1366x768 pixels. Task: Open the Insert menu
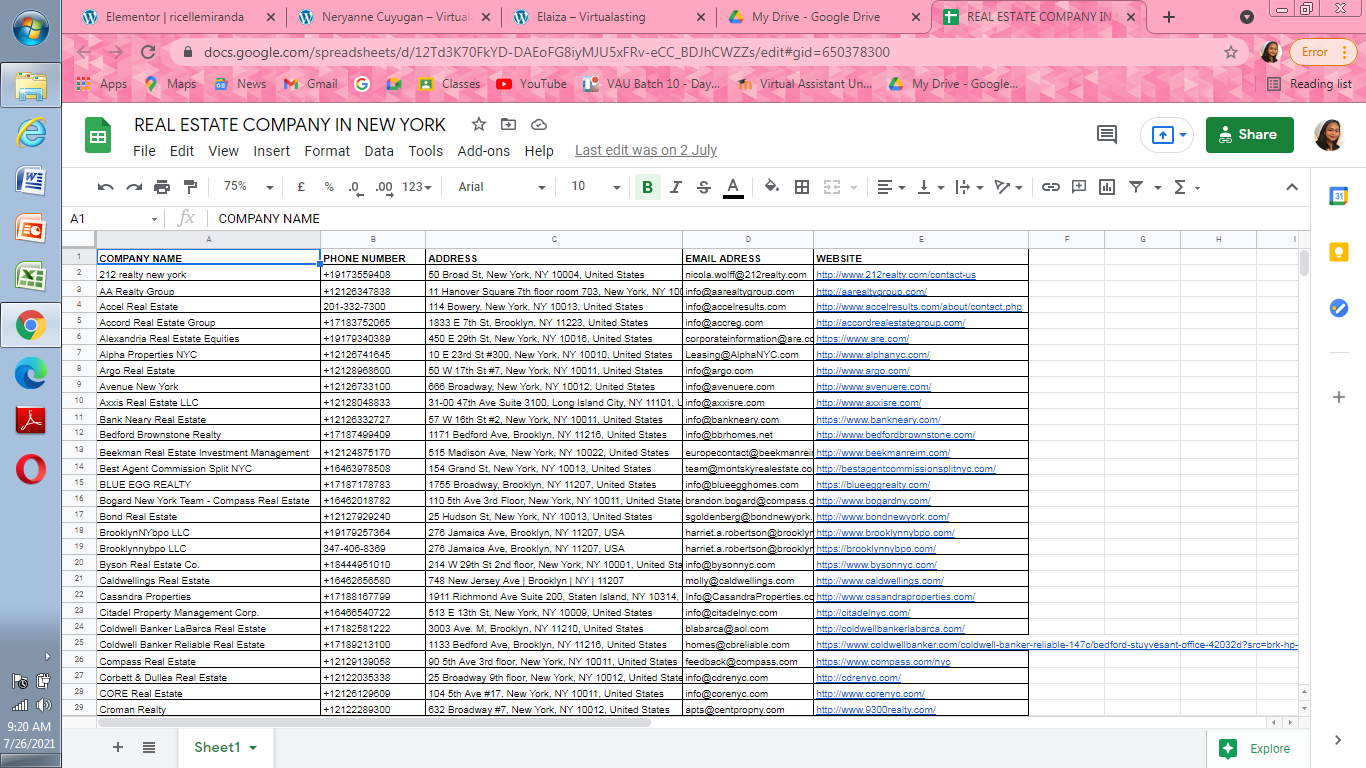pyautogui.click(x=271, y=151)
